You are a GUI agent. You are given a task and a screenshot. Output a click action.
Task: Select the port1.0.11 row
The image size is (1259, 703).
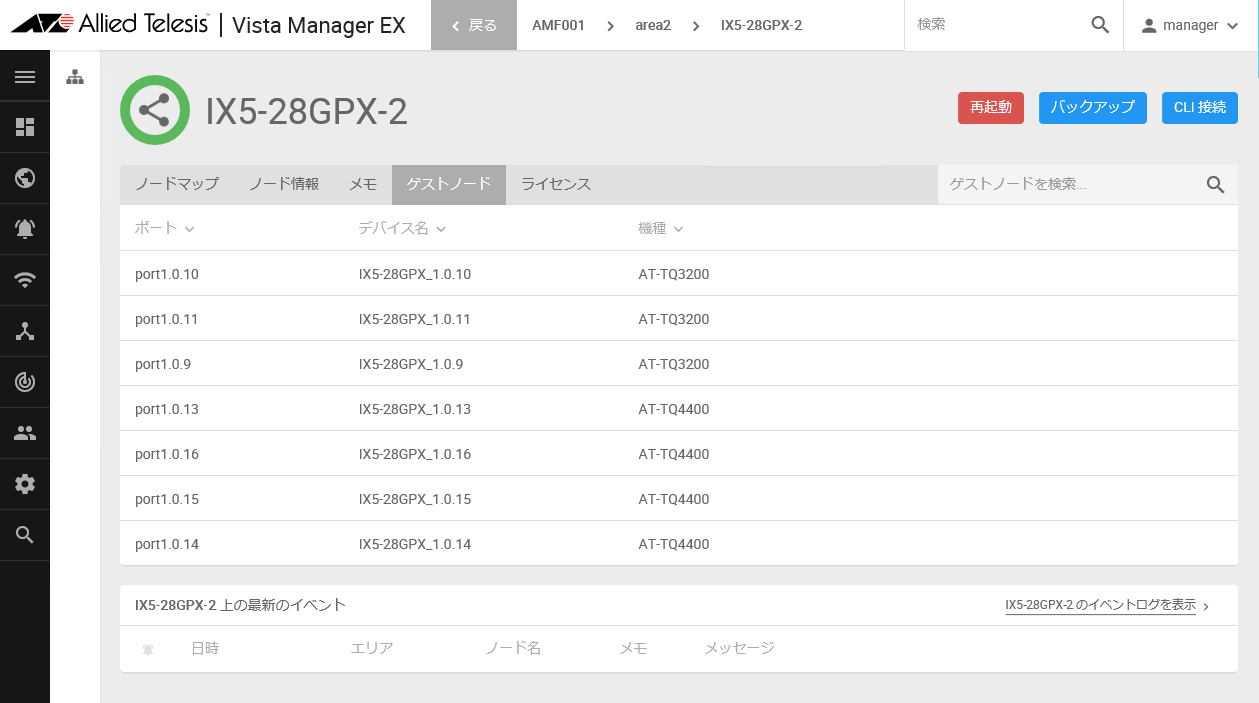(x=679, y=319)
